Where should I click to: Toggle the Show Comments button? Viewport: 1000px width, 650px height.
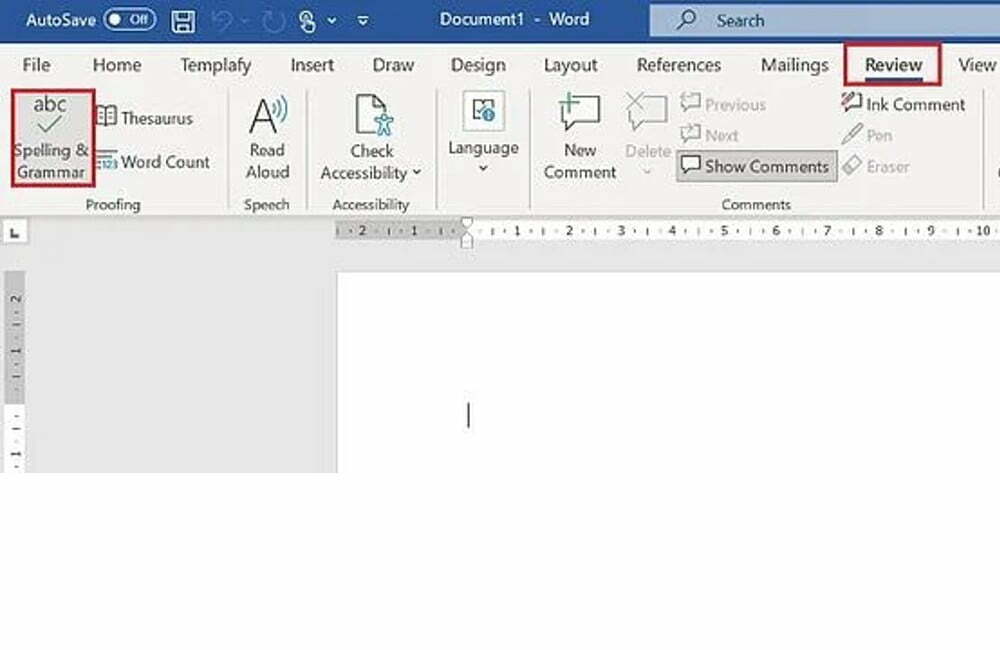(x=756, y=166)
